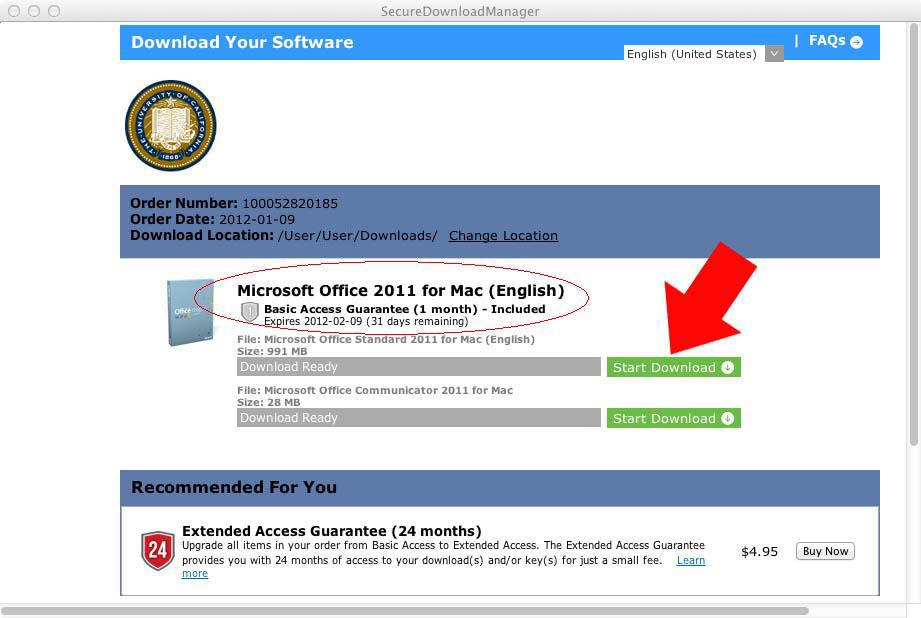This screenshot has width=921, height=618.
Task: Click the Buy Now button
Action: pyautogui.click(x=825, y=551)
